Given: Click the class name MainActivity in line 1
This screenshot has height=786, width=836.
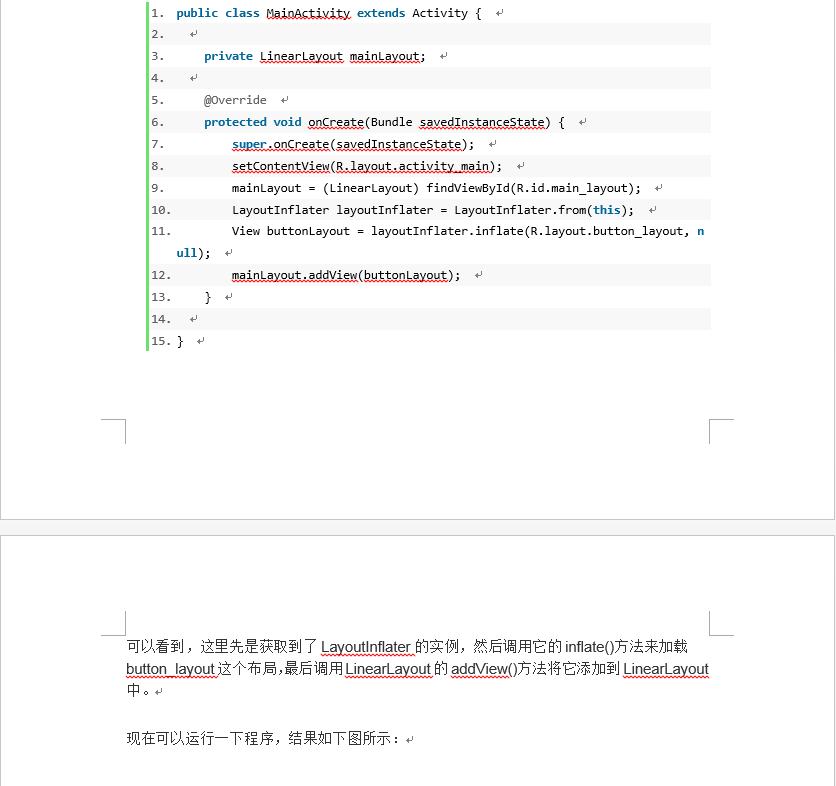Looking at the screenshot, I should (x=308, y=13).
